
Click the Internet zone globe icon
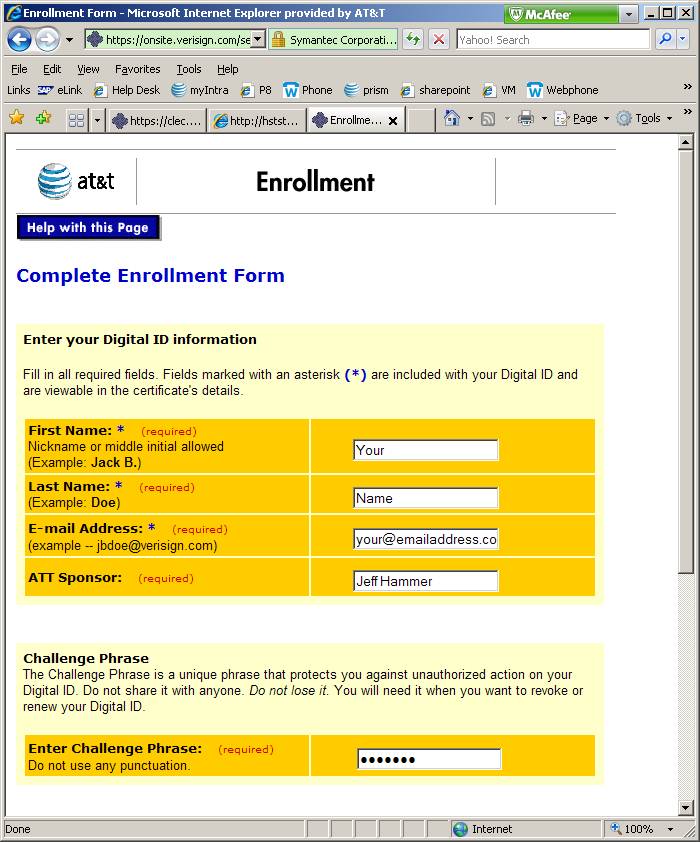460,829
